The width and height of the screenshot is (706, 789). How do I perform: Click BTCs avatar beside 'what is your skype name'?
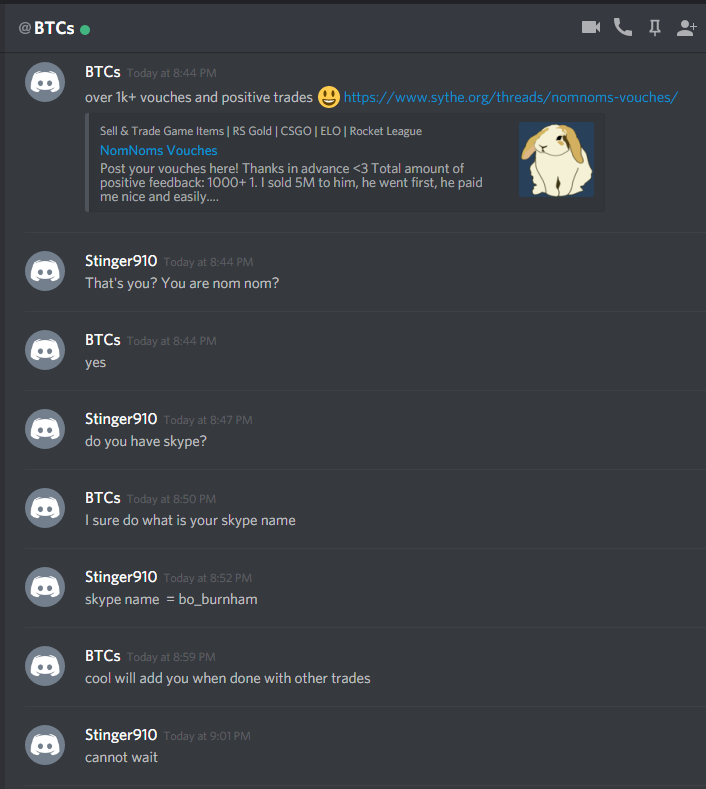45,508
